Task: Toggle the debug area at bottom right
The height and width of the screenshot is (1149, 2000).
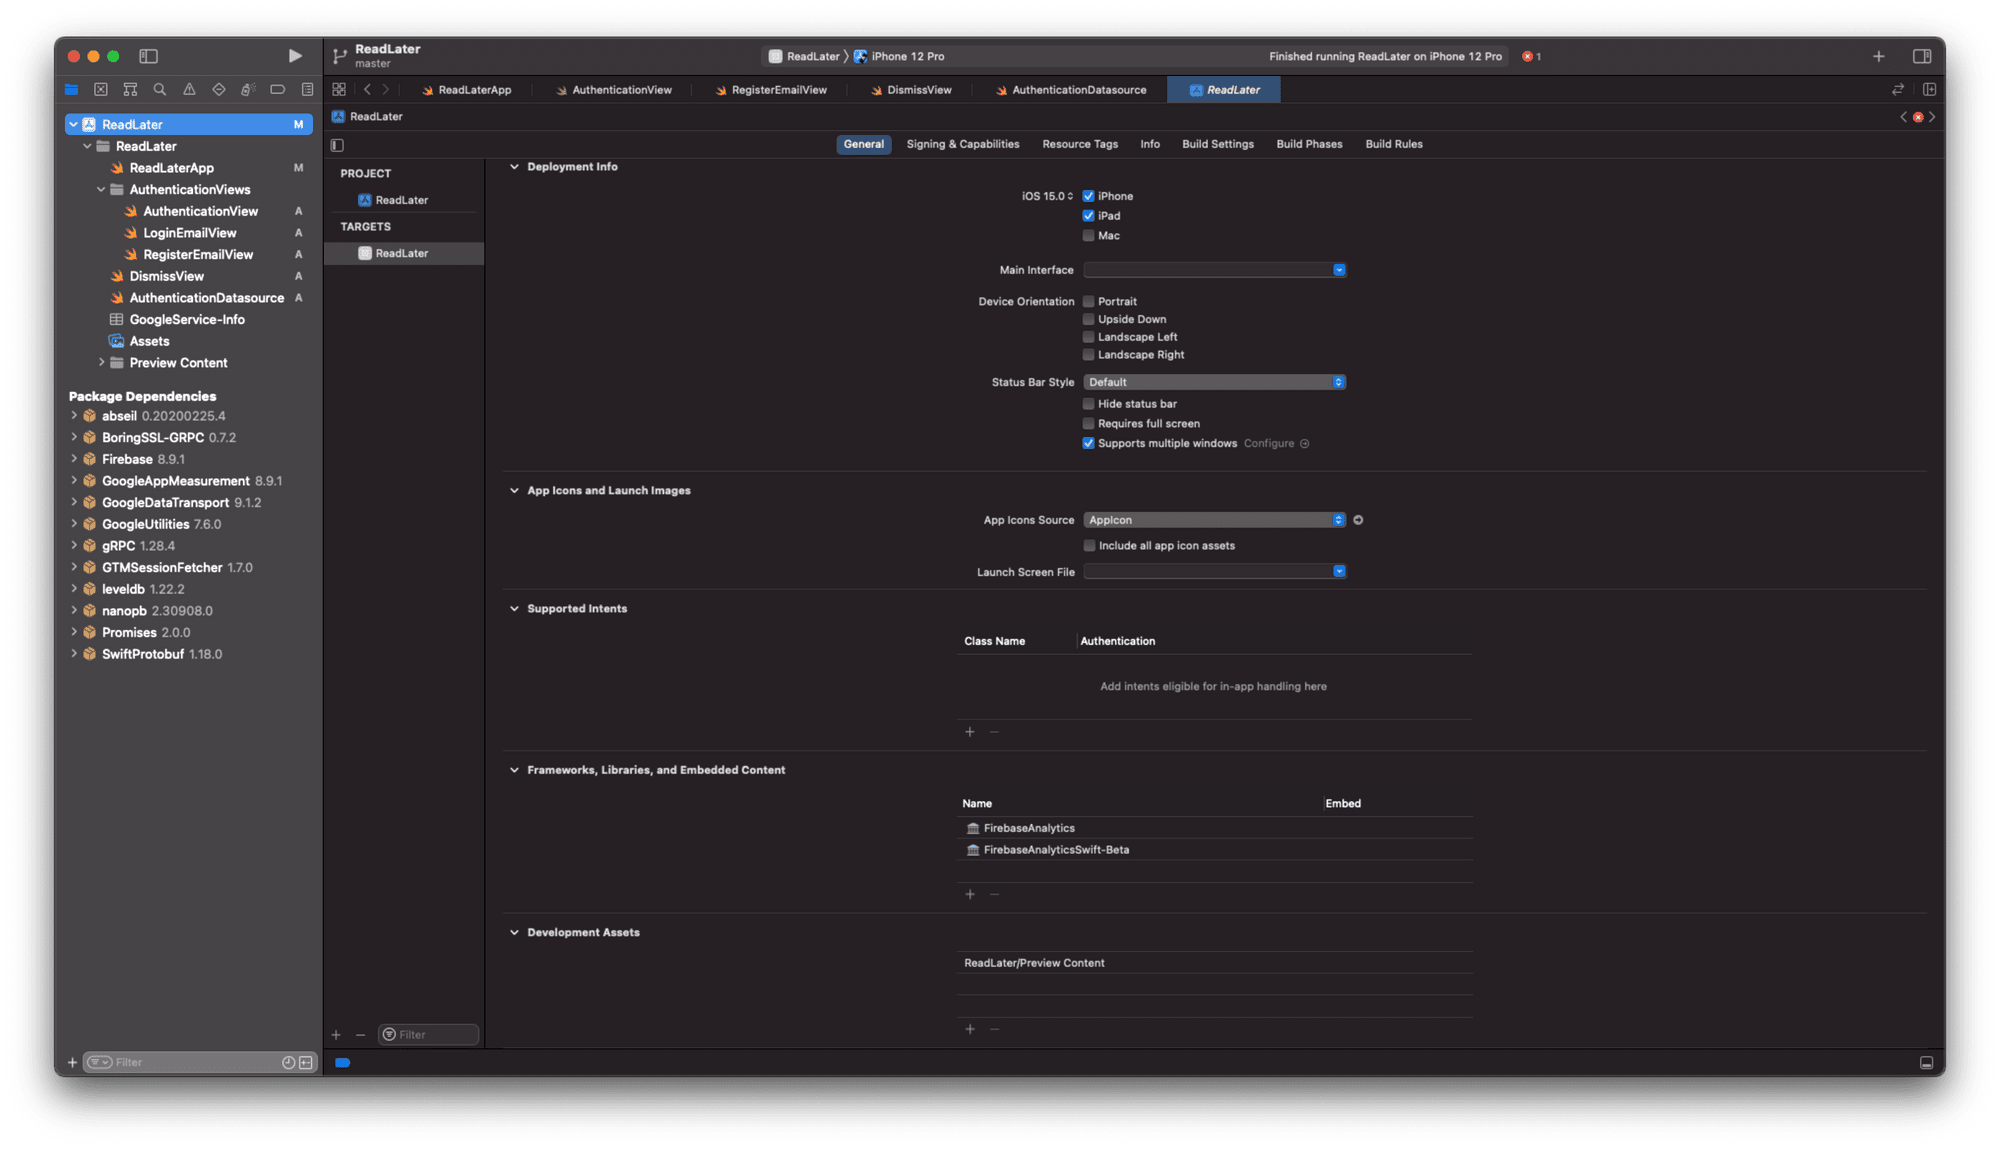Action: tap(1926, 1063)
